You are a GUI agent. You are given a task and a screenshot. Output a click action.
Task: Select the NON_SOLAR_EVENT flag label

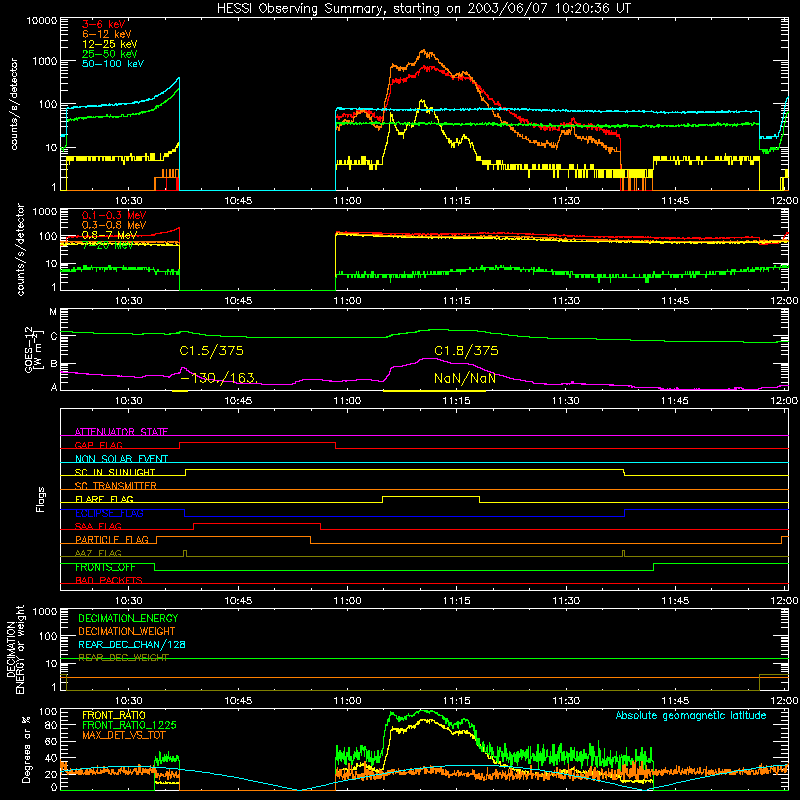(121, 459)
